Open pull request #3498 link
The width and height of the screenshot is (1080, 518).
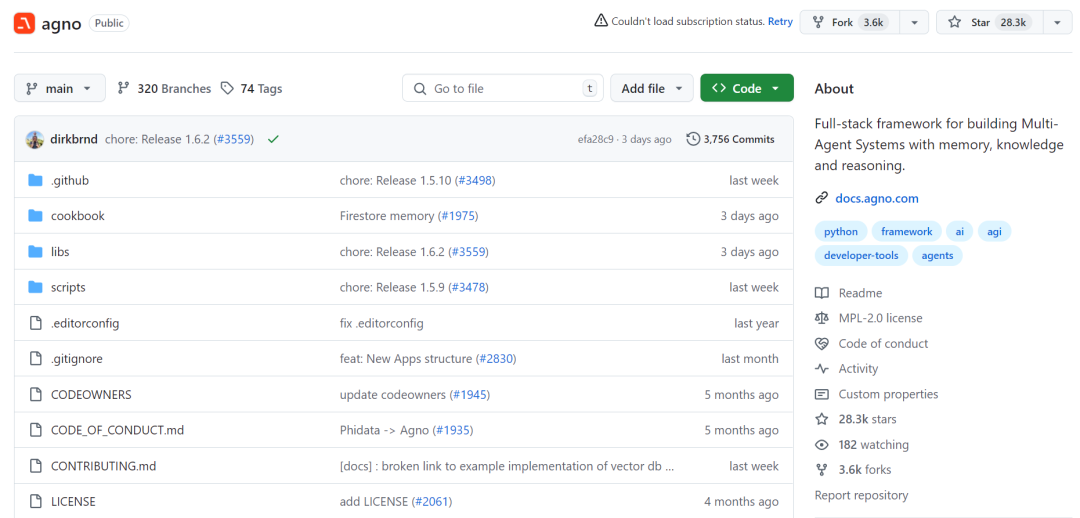[x=474, y=180]
